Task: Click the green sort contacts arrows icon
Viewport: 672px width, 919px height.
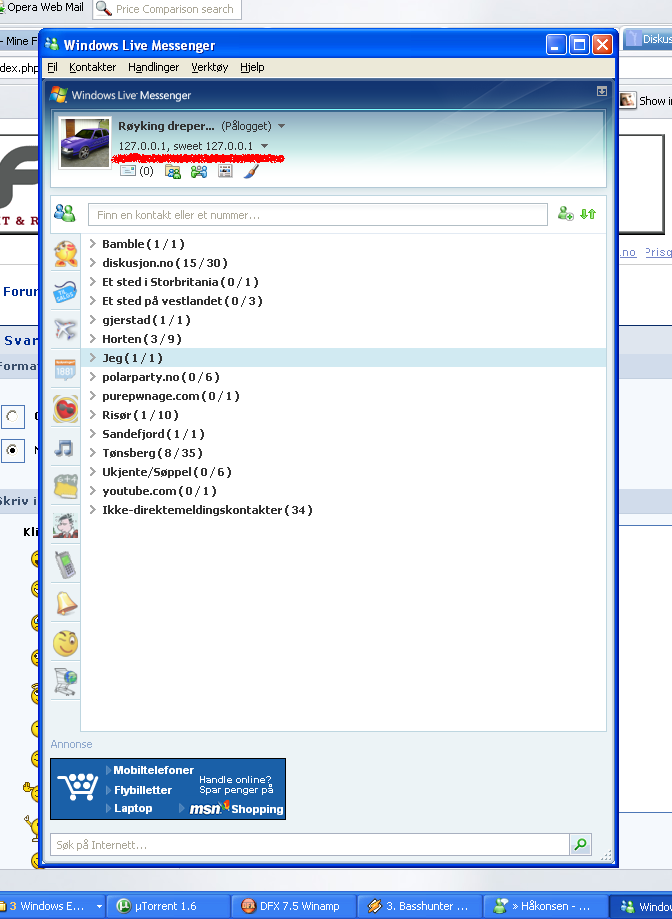Action: pos(588,214)
